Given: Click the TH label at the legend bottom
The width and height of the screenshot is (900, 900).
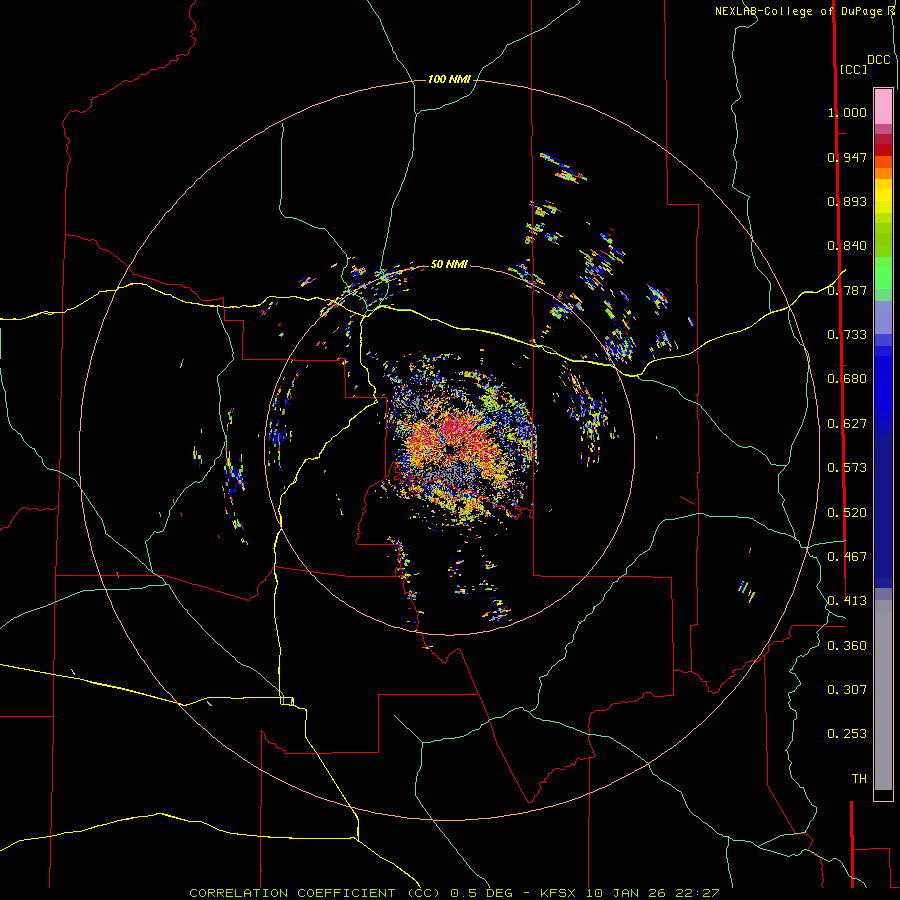Looking at the screenshot, I should (x=859, y=779).
